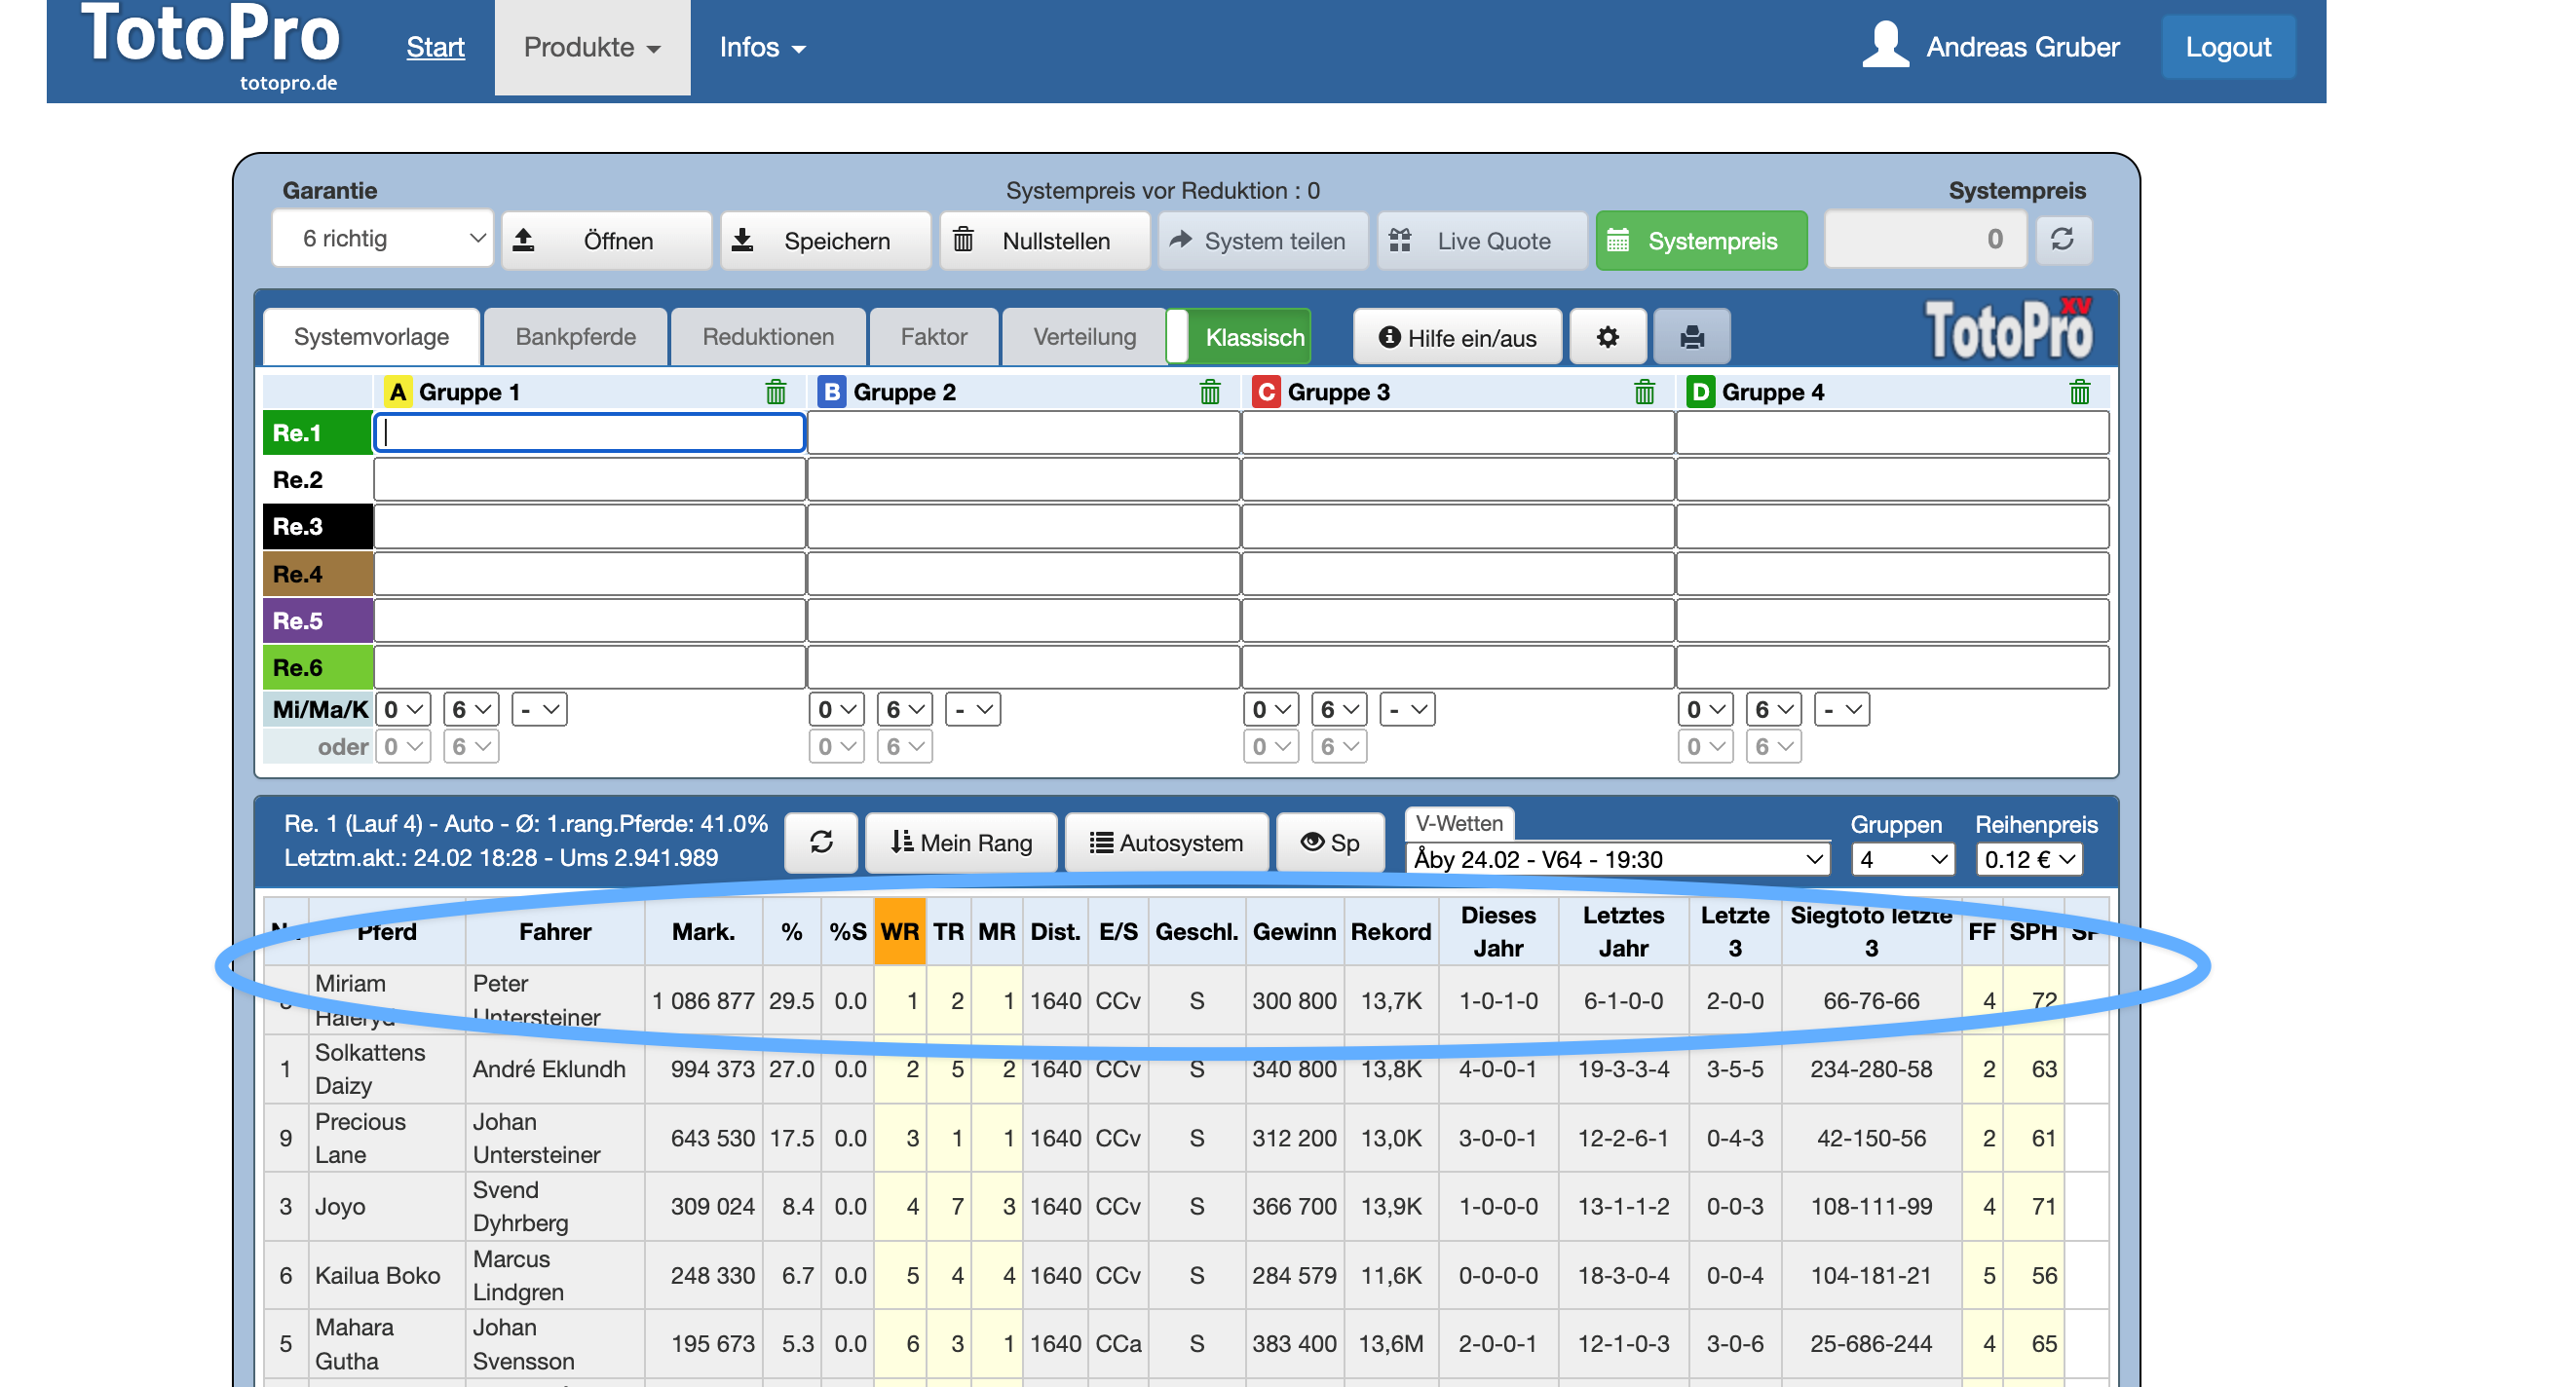Click the TotoPro logo
Screen dimensions: 2576x1387
pyautogui.click(x=211, y=46)
